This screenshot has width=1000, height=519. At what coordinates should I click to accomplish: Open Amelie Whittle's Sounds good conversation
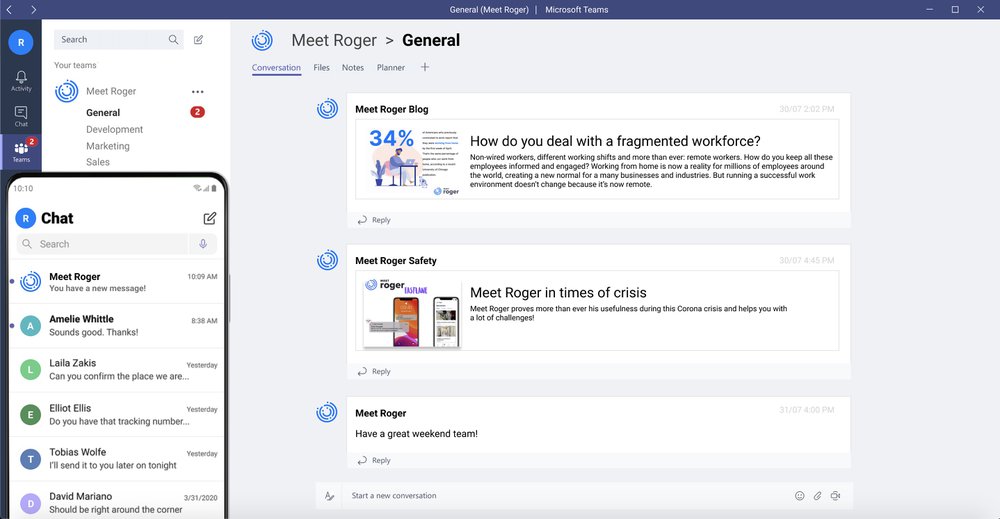117,326
